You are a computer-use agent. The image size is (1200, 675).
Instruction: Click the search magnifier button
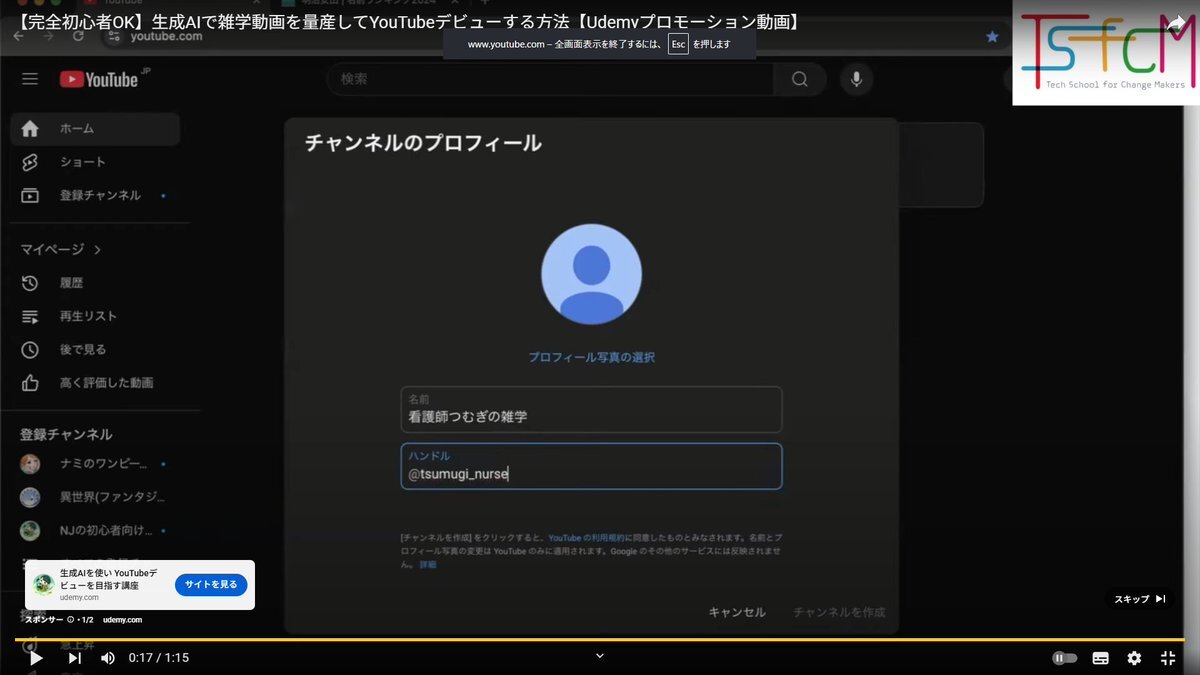click(x=800, y=79)
